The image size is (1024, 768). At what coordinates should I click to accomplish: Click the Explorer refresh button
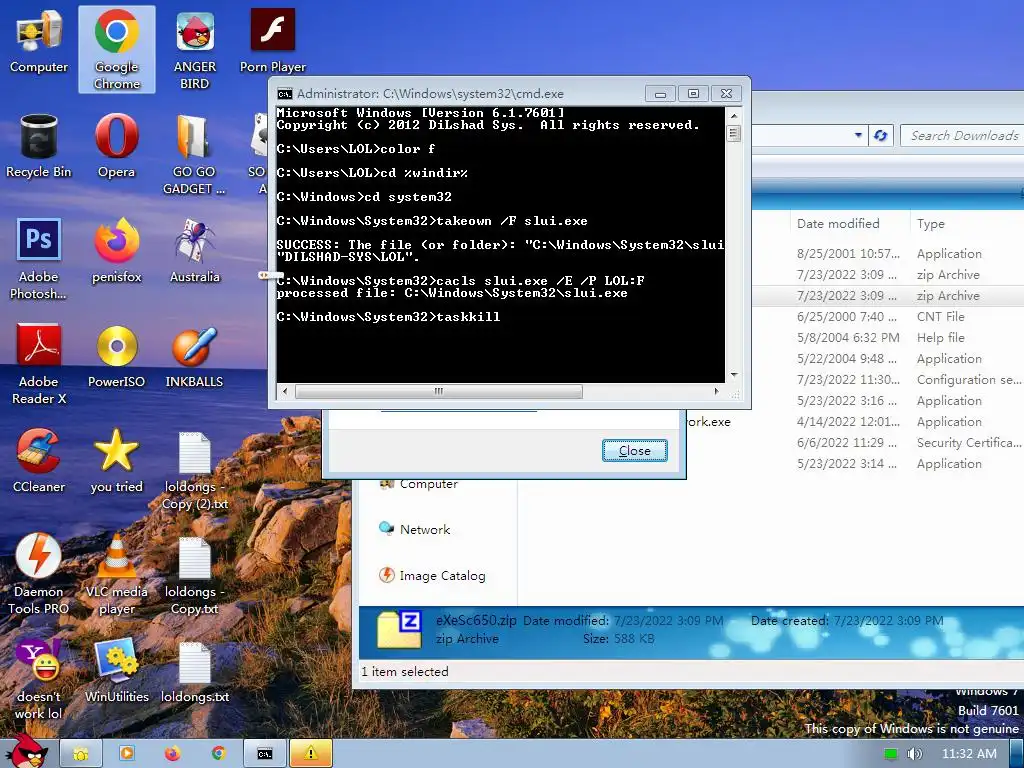pyautogui.click(x=881, y=135)
